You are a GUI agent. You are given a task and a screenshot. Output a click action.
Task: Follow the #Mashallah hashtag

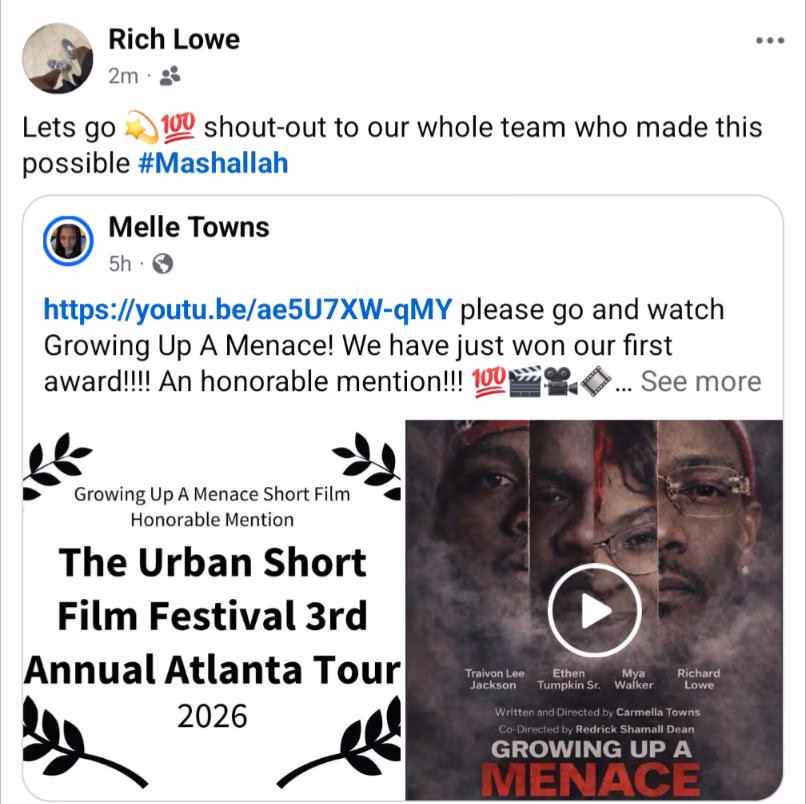(x=213, y=163)
